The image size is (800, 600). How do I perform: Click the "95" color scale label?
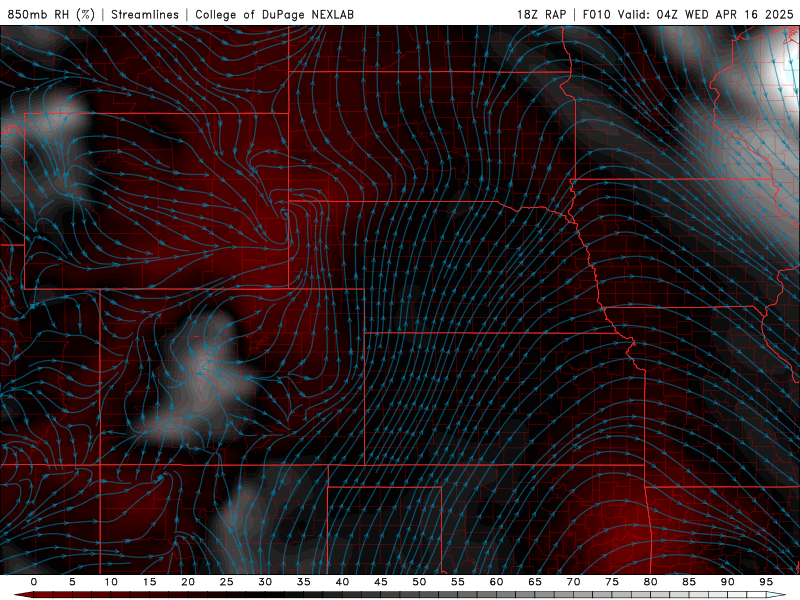(x=766, y=582)
